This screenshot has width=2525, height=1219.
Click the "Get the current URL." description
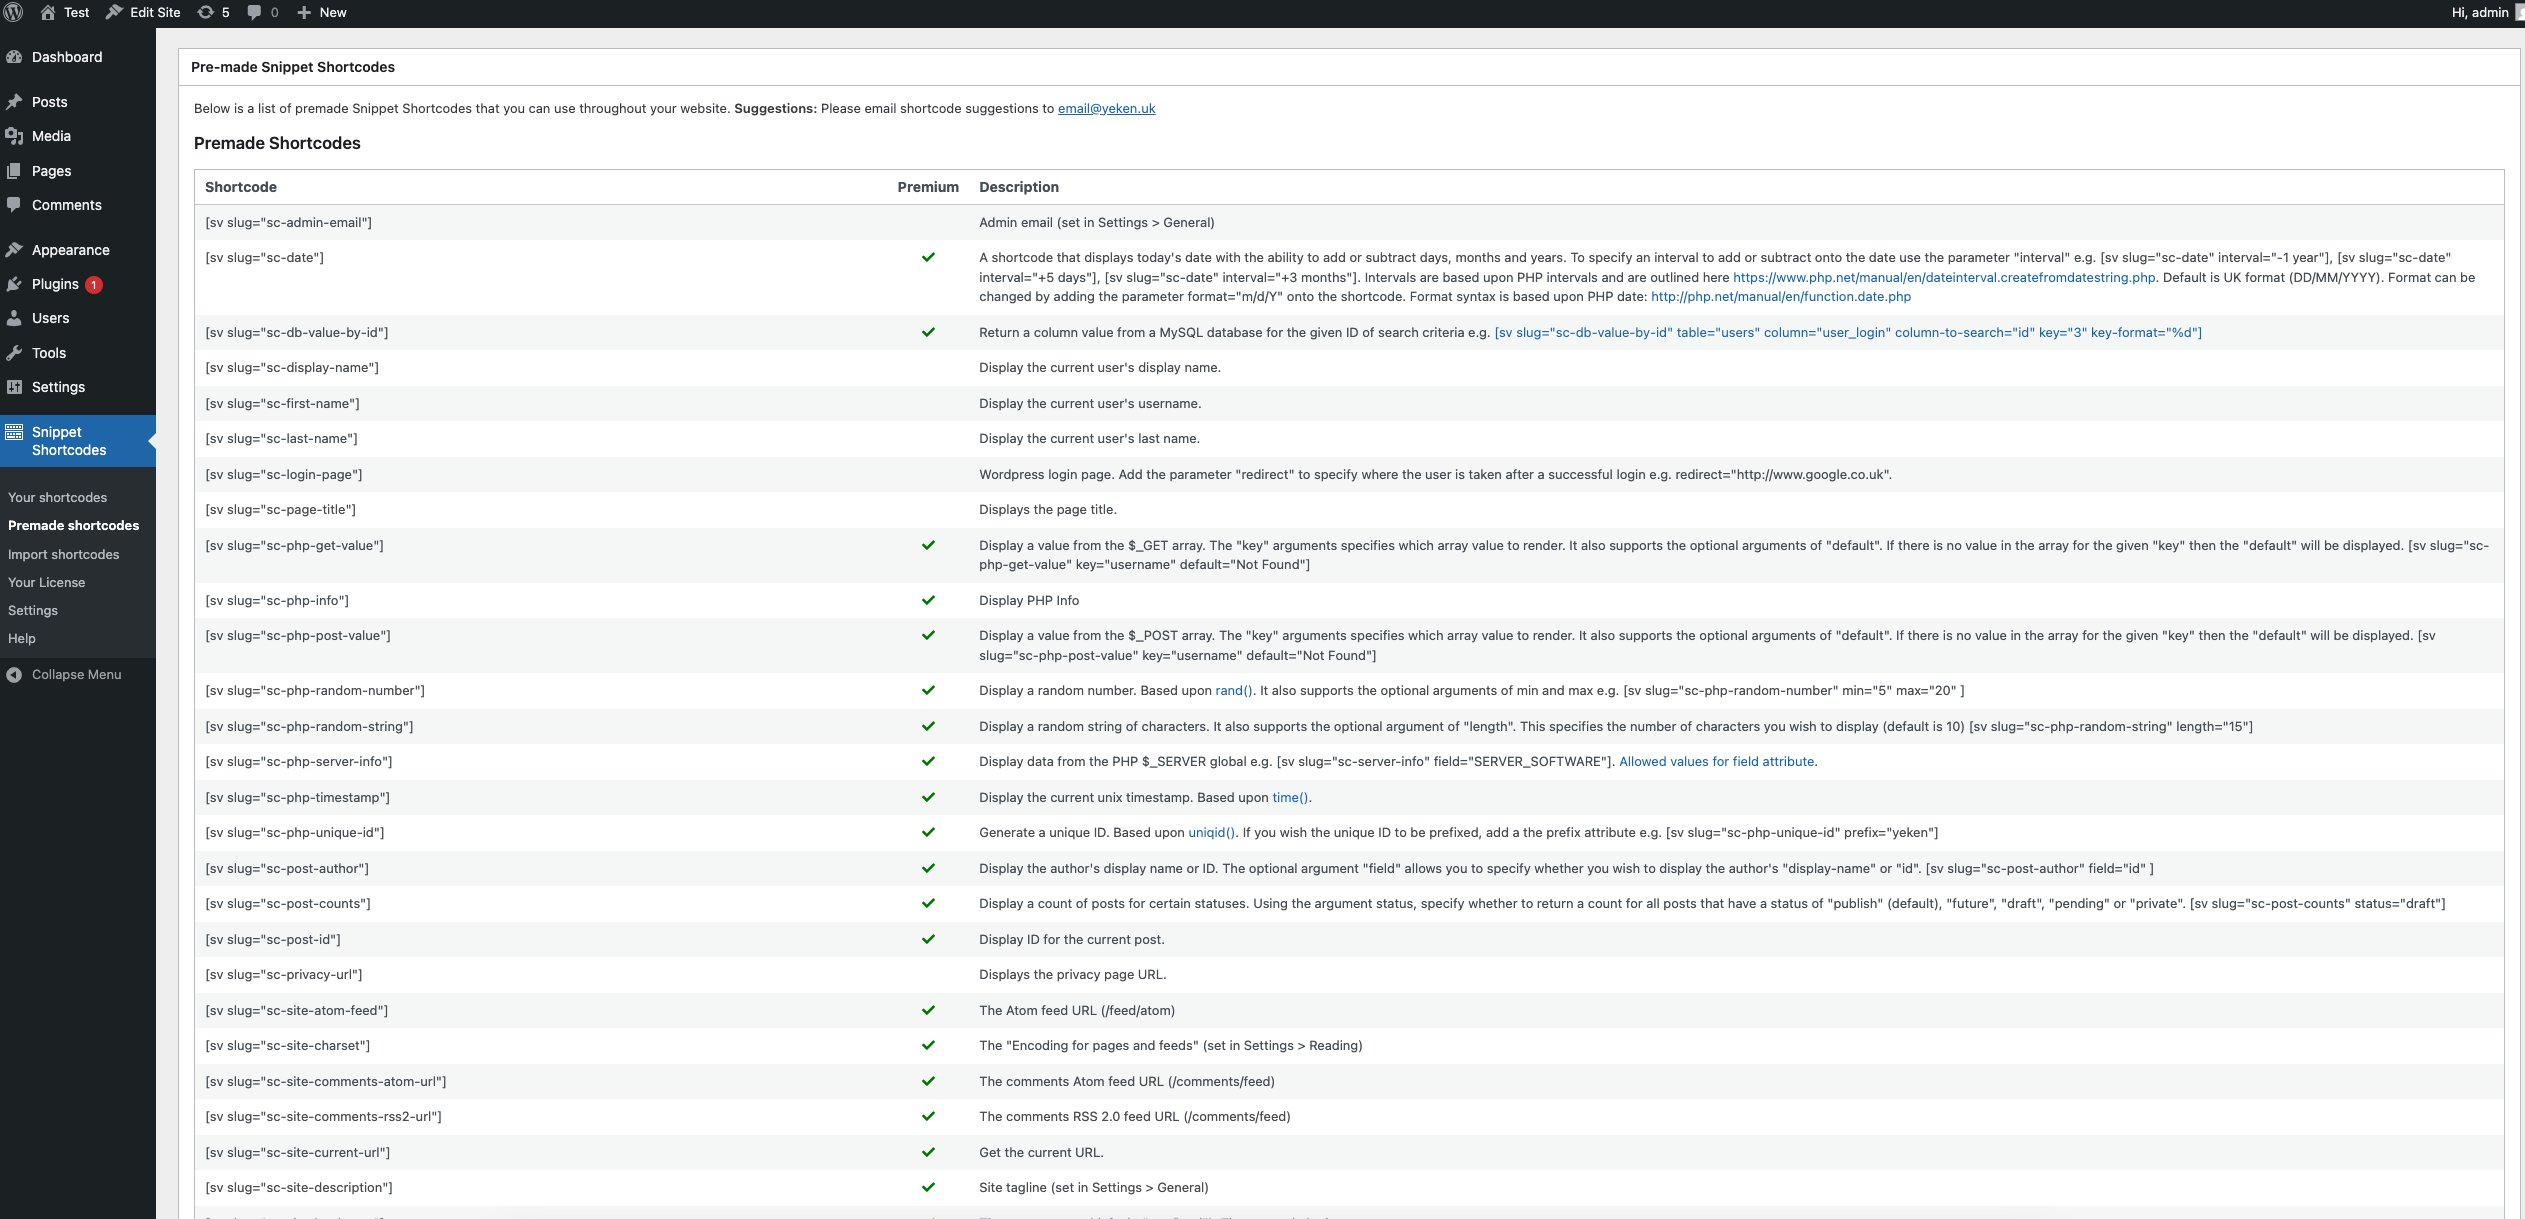(x=1041, y=1152)
